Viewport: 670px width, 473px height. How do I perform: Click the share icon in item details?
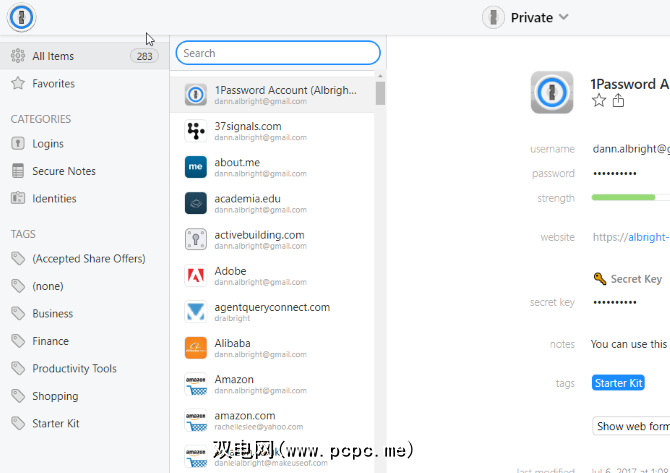(x=618, y=100)
